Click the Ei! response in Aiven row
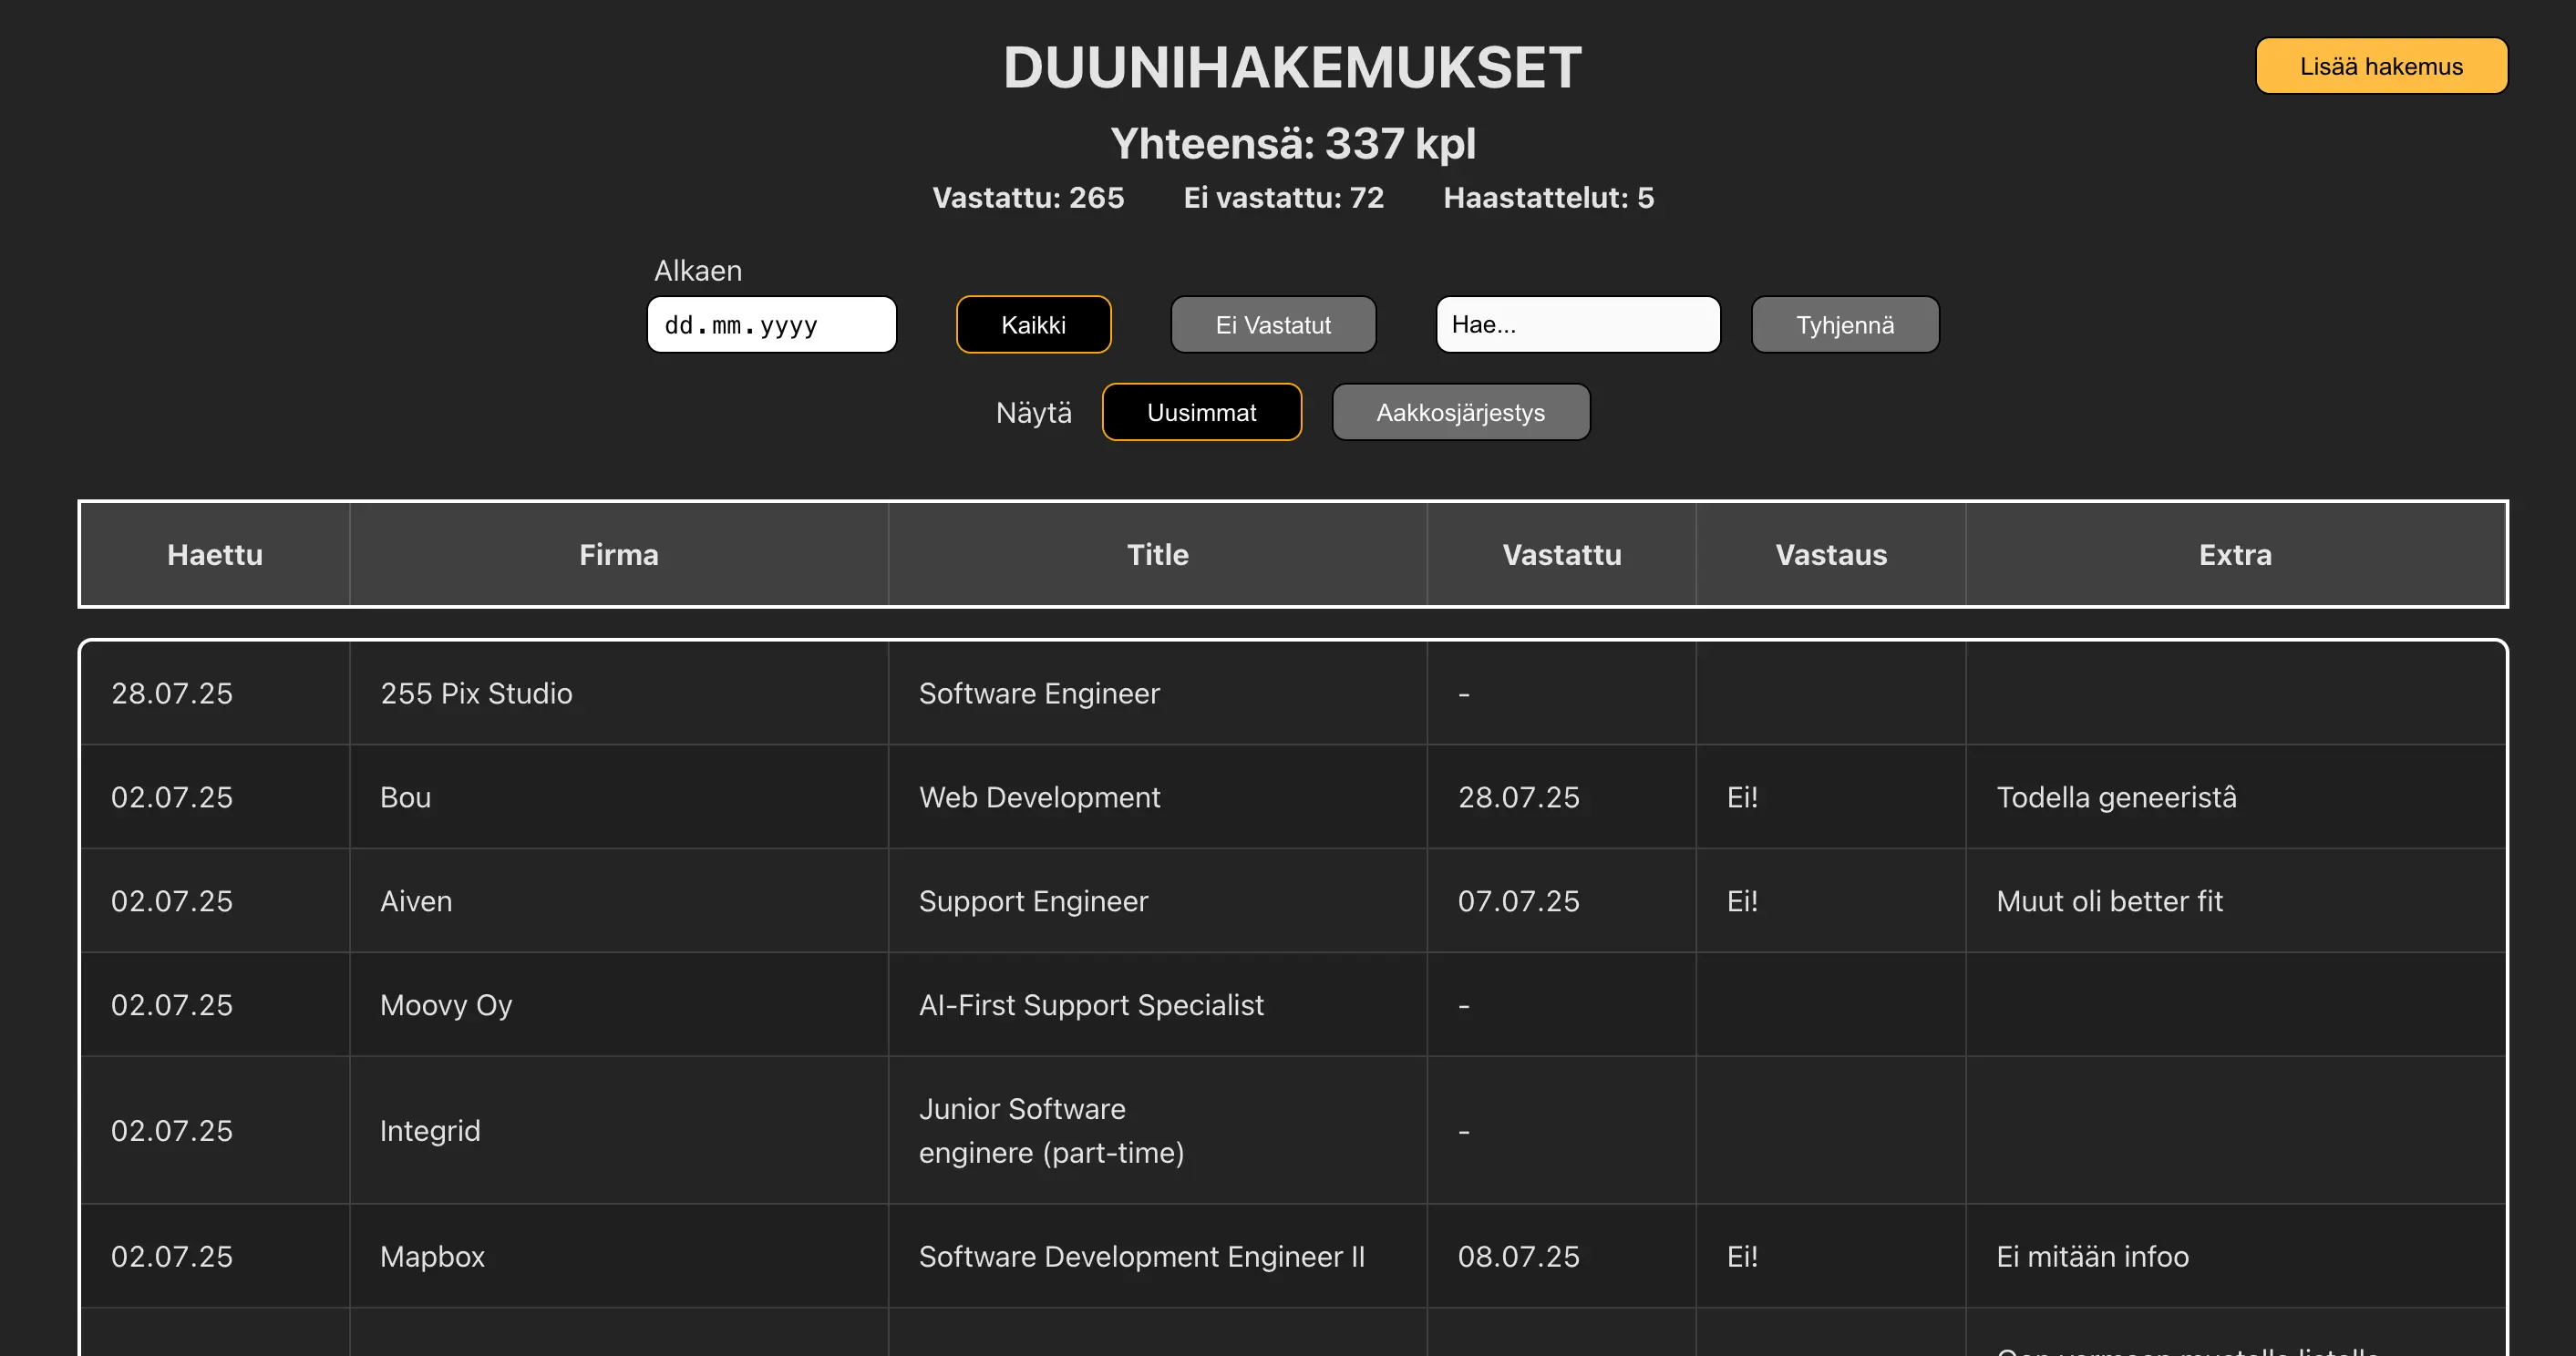 click(1742, 901)
